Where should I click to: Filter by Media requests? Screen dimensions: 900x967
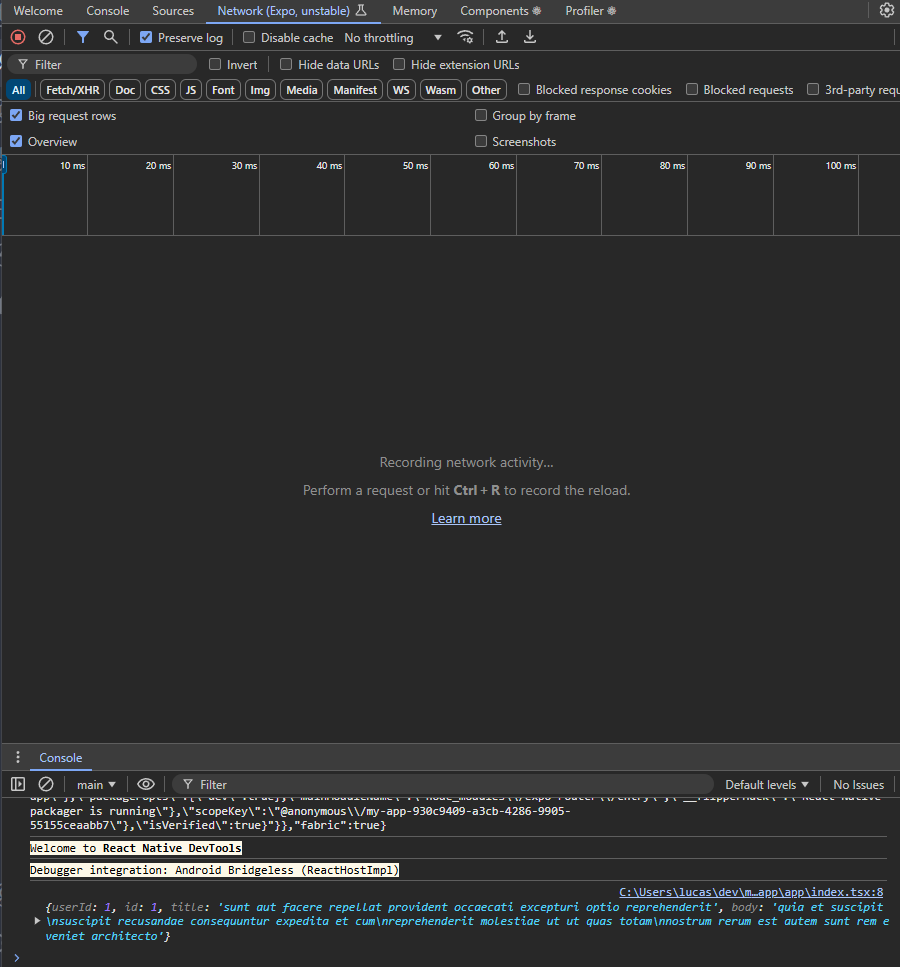(x=302, y=90)
